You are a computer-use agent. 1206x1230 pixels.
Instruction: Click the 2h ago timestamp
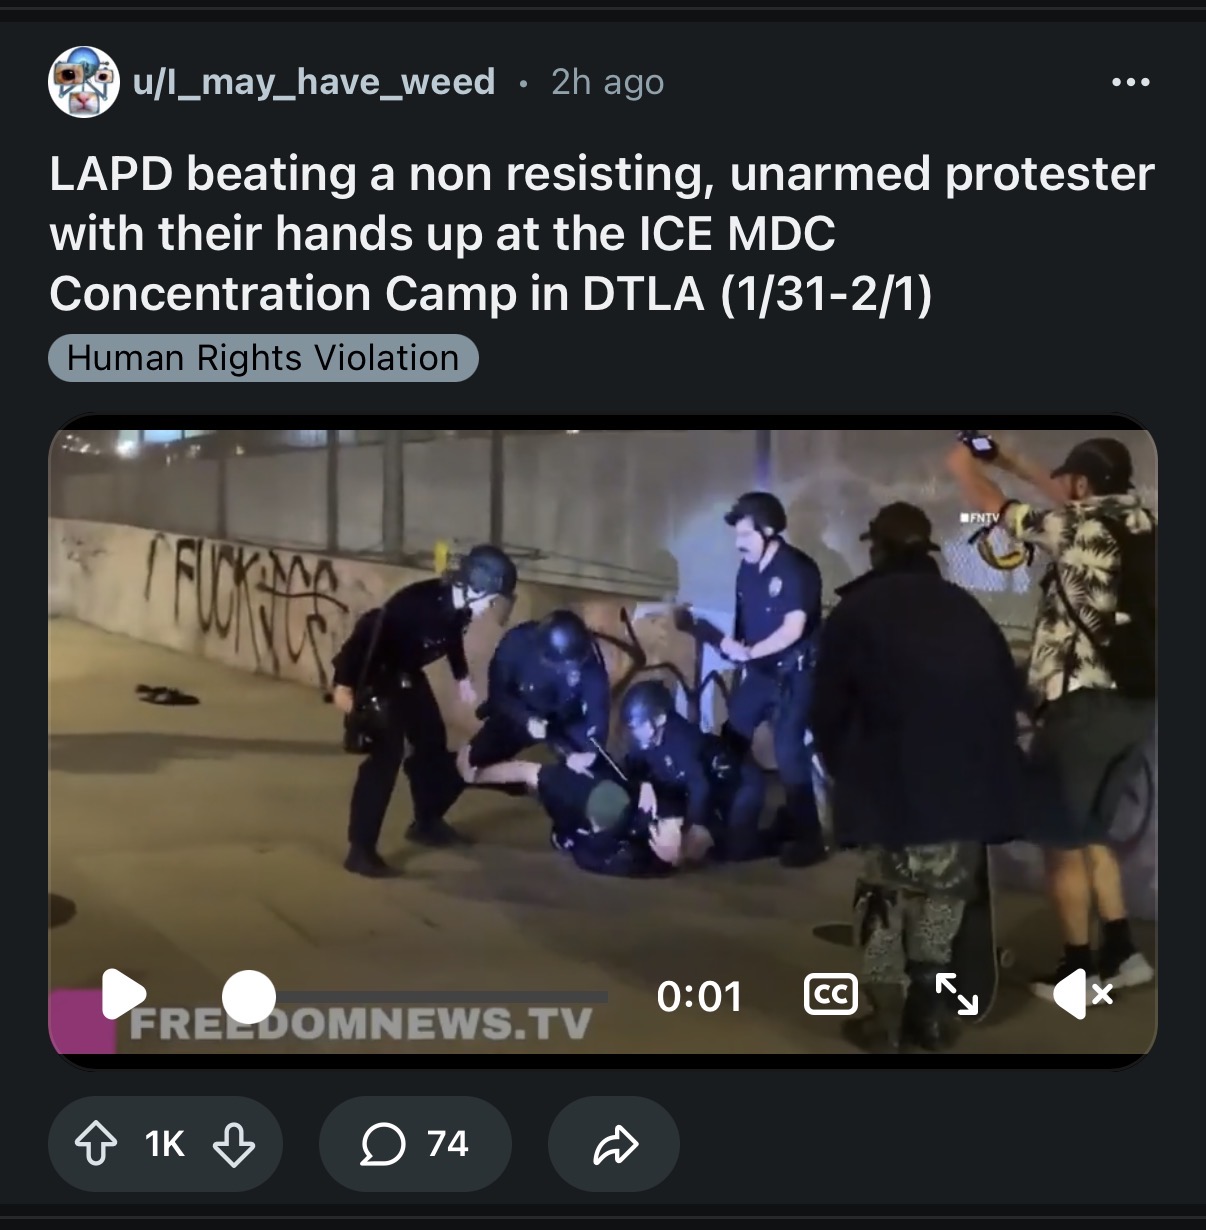[607, 82]
